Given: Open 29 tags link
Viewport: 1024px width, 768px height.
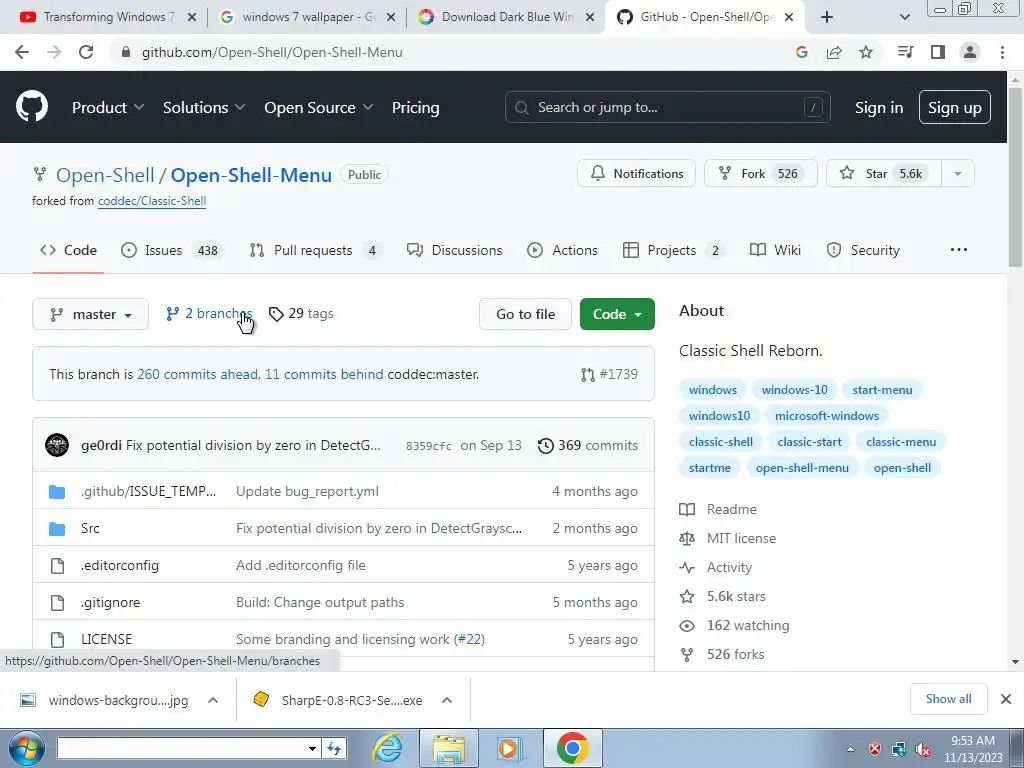Looking at the screenshot, I should pos(301,313).
